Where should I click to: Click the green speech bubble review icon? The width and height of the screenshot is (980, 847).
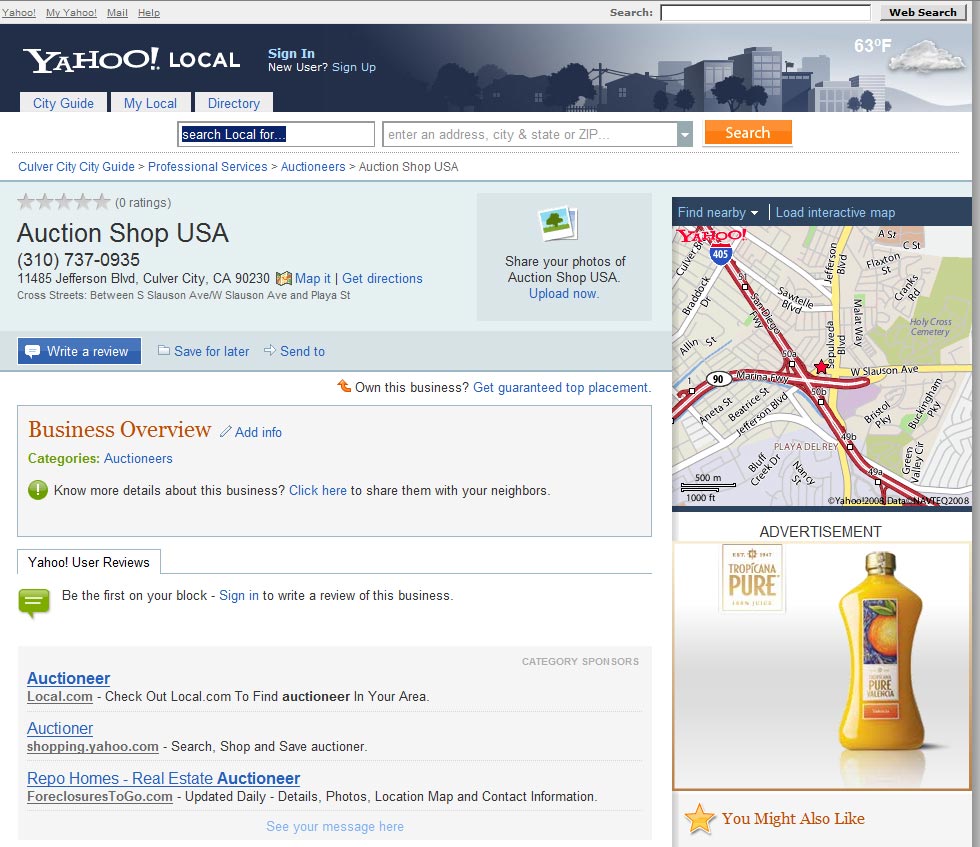34,603
